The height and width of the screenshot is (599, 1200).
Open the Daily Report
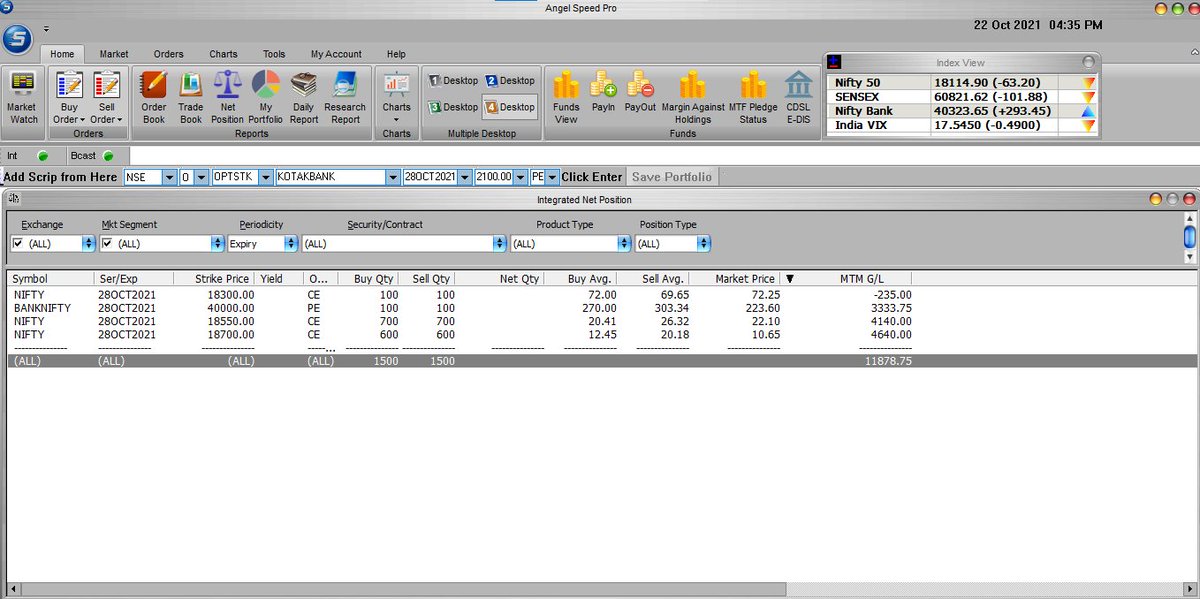pyautogui.click(x=304, y=98)
